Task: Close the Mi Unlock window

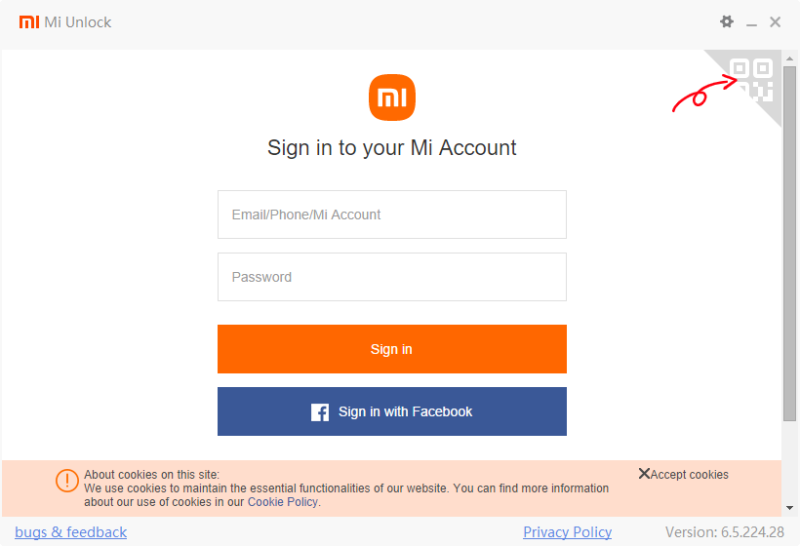Action: [775, 22]
